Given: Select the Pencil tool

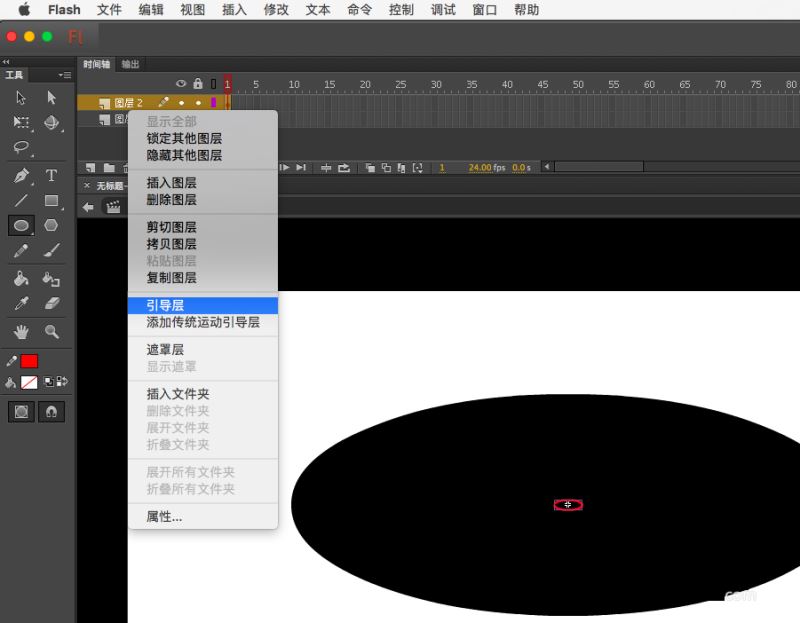Looking at the screenshot, I should (x=21, y=250).
